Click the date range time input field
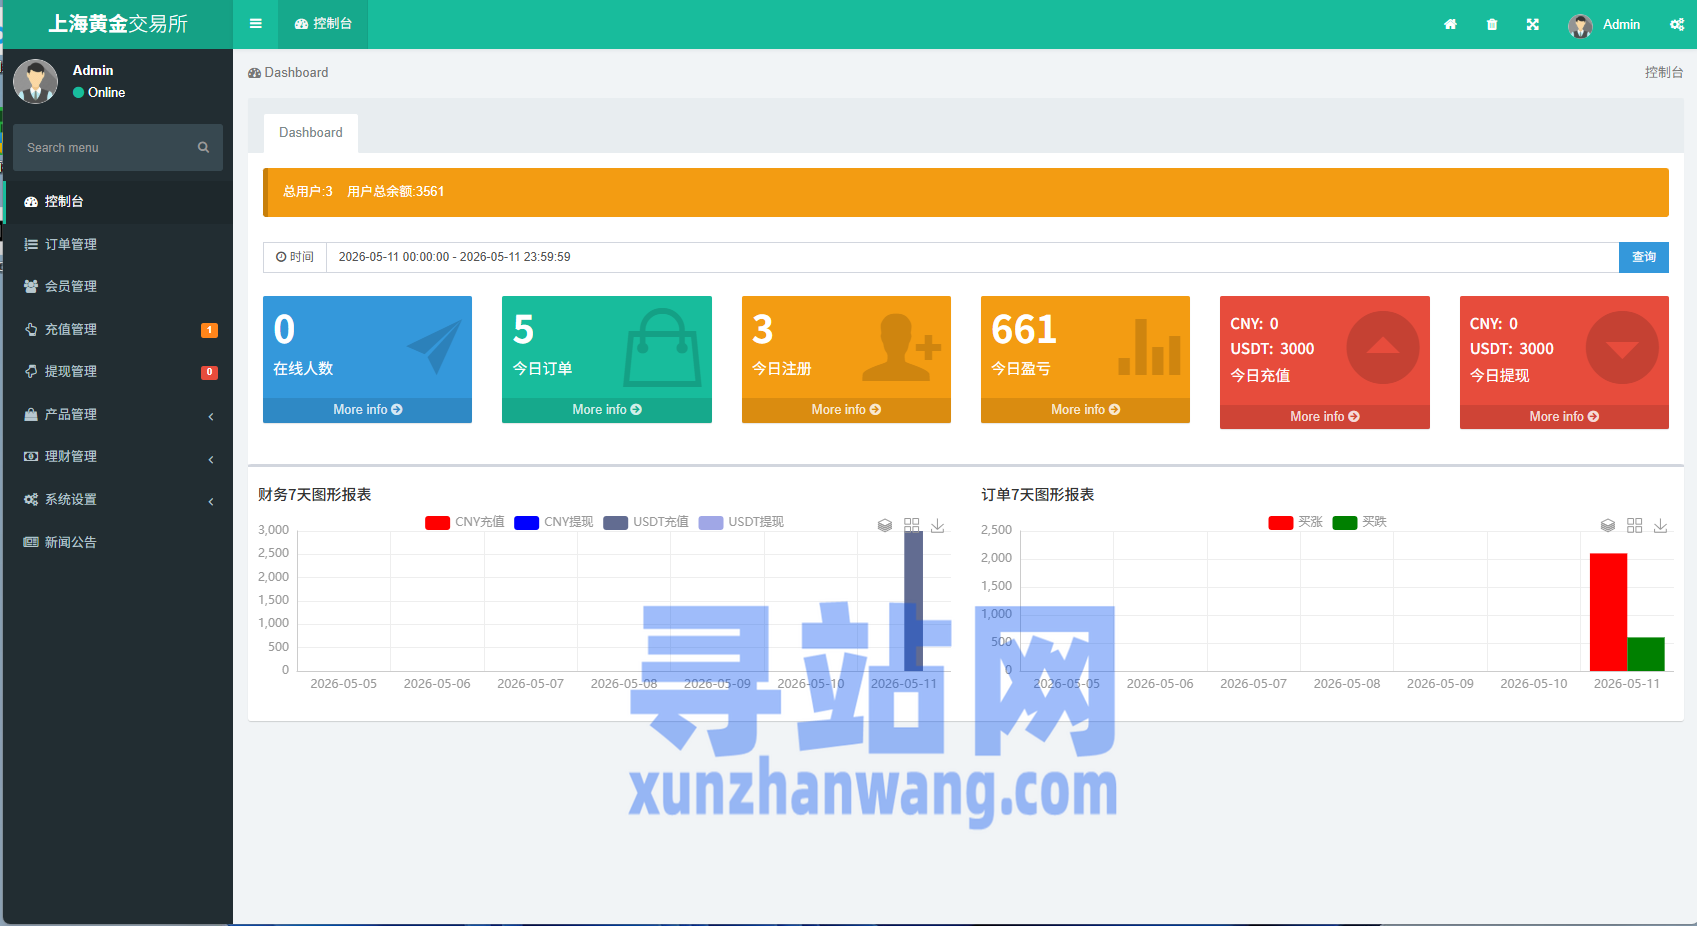This screenshot has width=1697, height=926. pos(972,257)
